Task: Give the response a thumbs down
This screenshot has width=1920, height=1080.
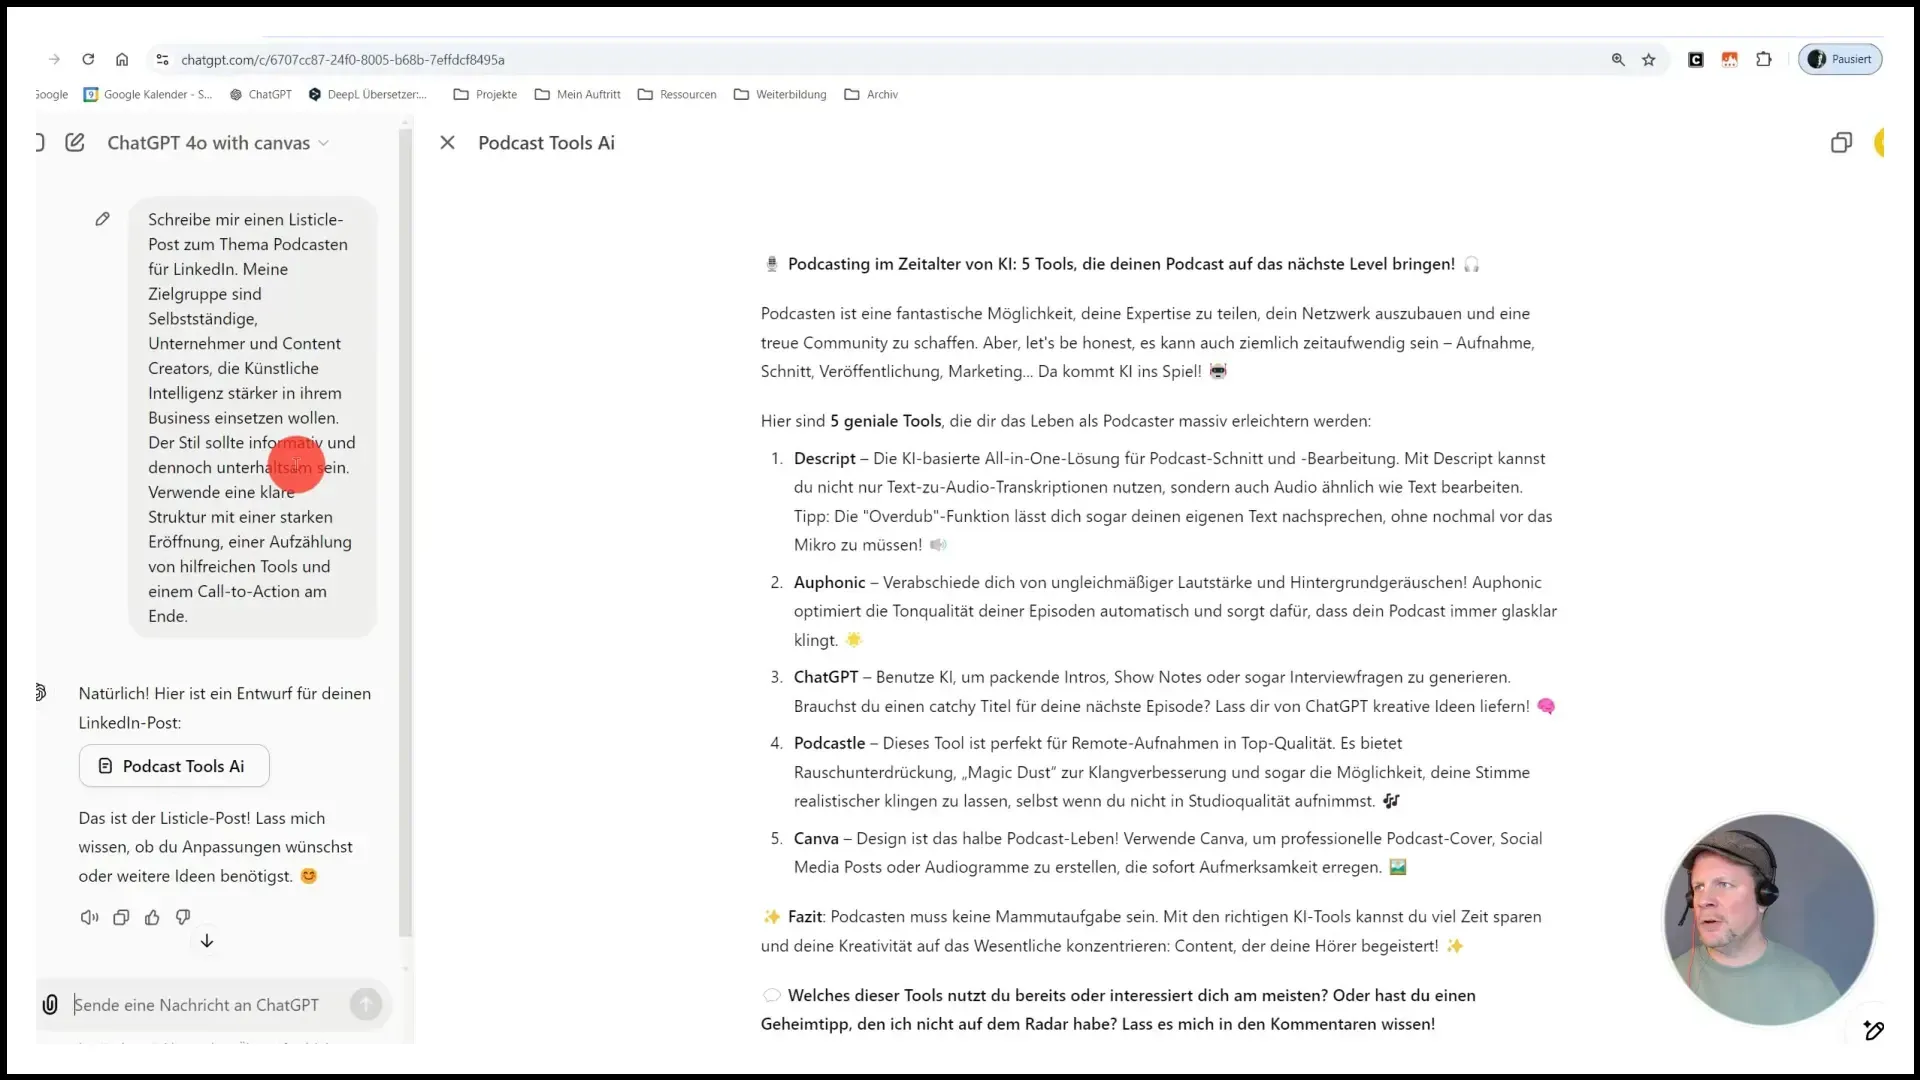Action: point(183,917)
